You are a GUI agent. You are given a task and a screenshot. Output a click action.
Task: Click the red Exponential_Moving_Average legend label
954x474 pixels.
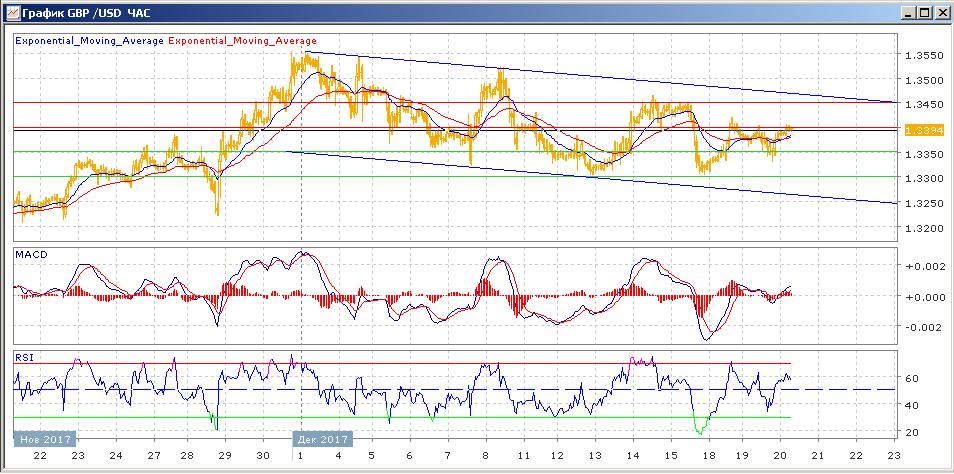[242, 41]
